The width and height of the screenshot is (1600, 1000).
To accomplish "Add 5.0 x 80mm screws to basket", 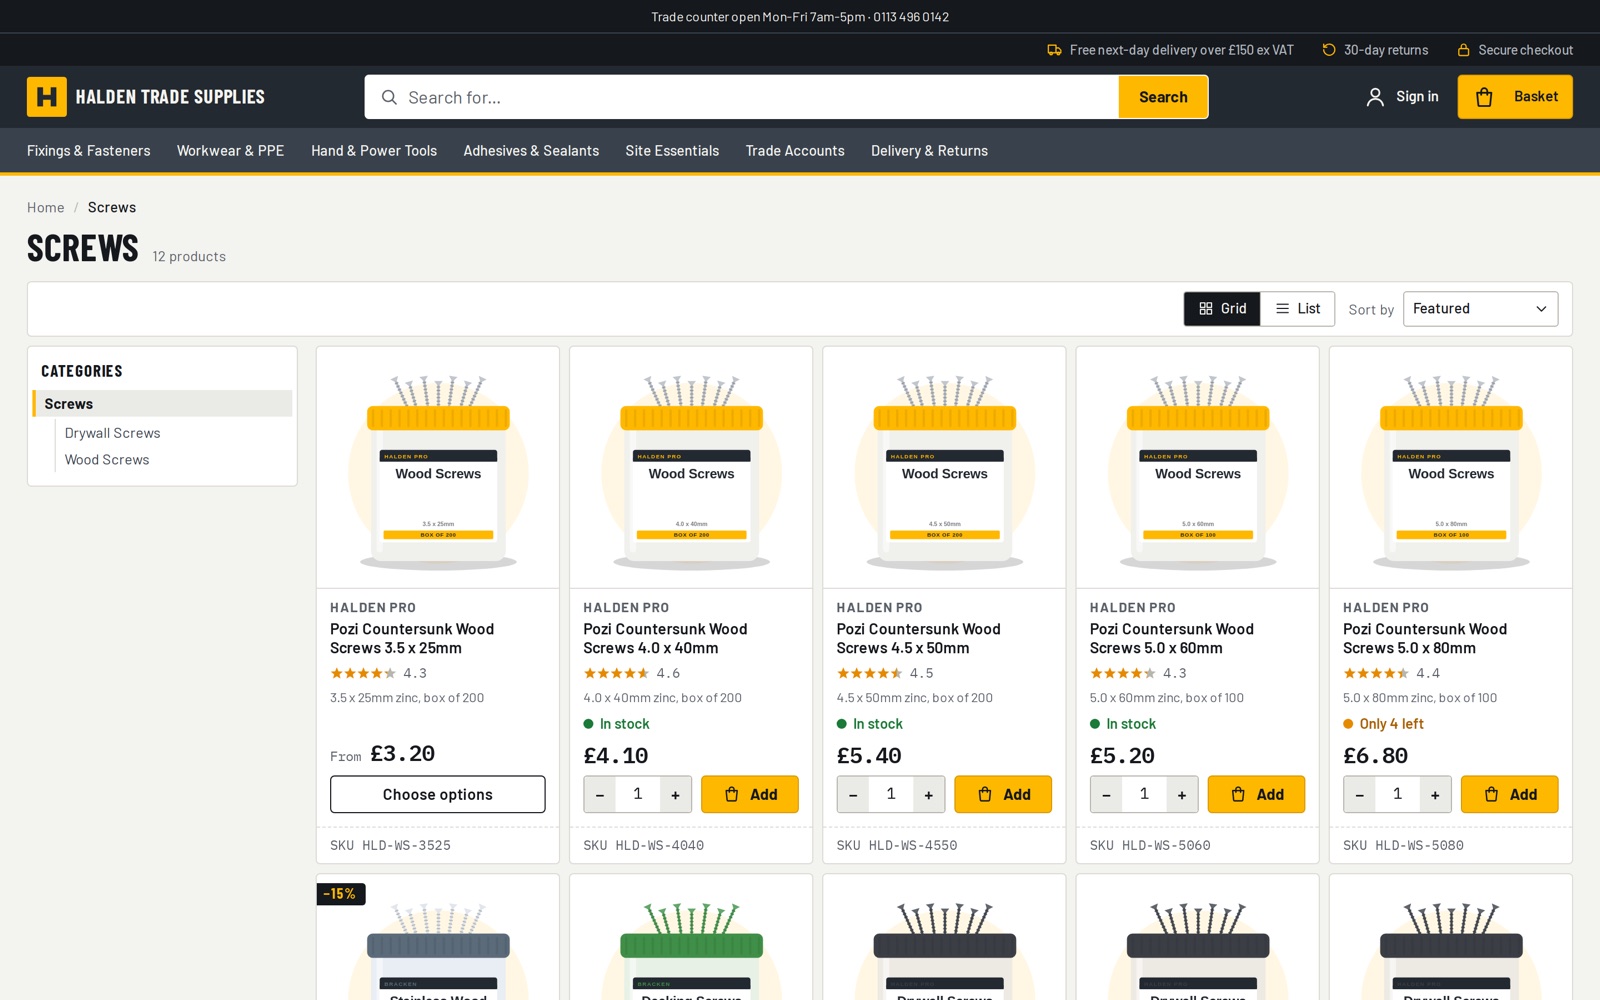I will [x=1509, y=795].
